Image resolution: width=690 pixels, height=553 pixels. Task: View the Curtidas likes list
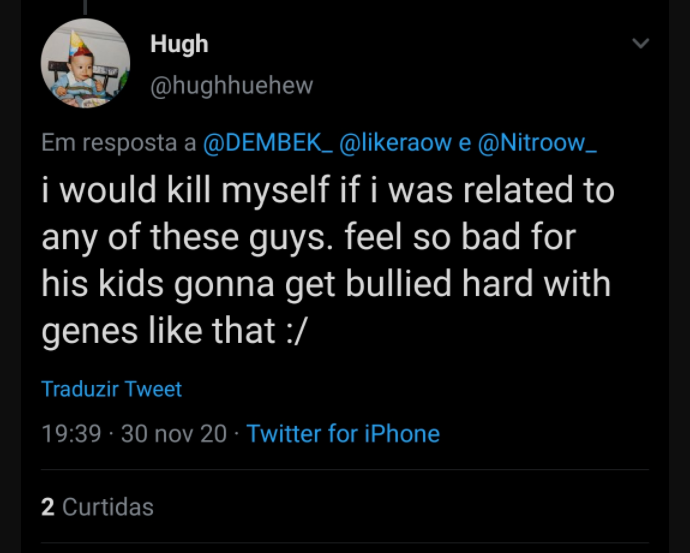pos(108,507)
